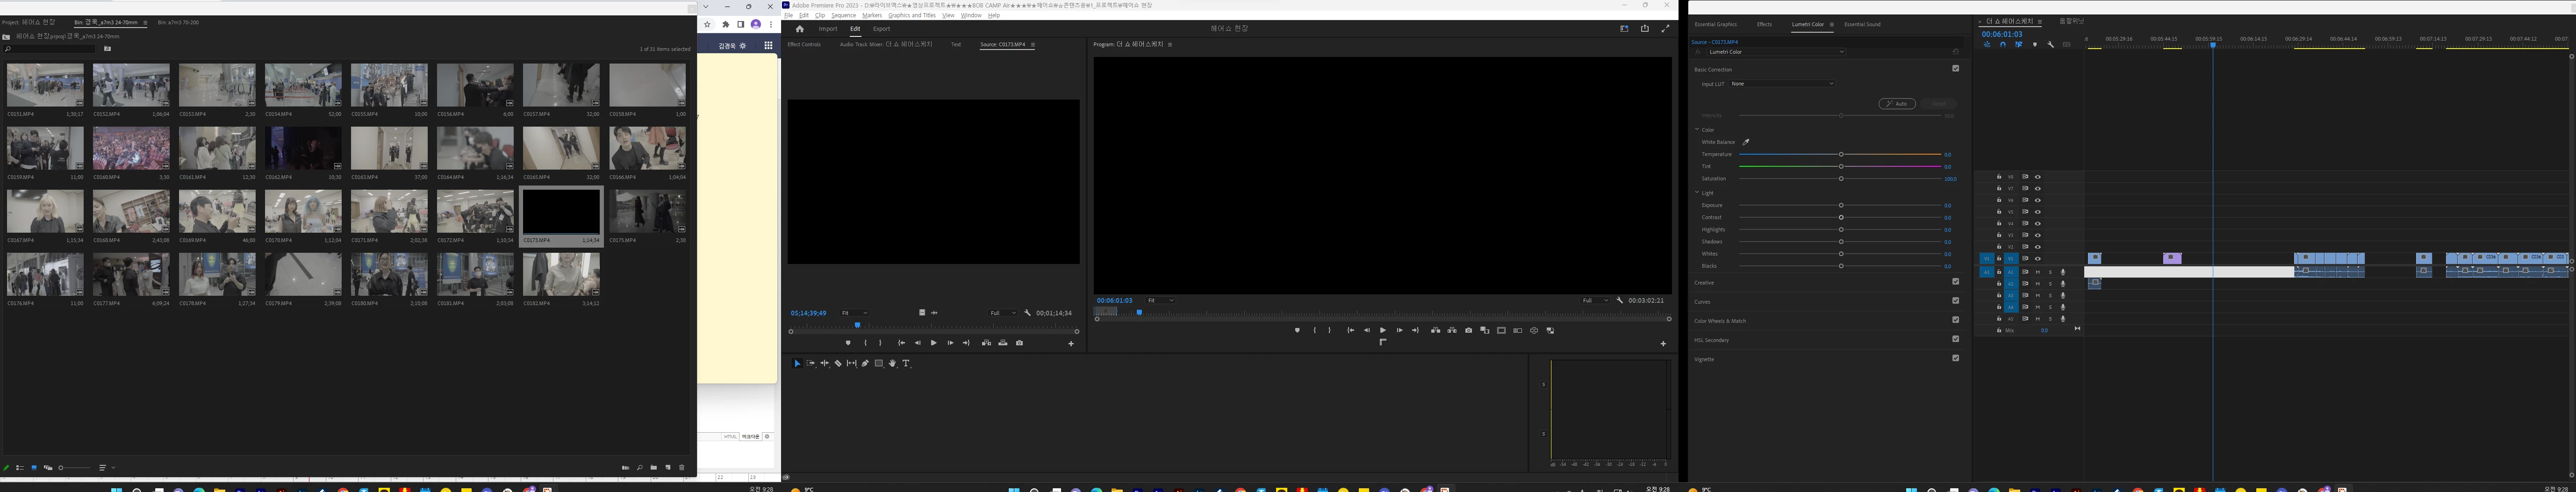Screen dimensions: 2576x492
Task: Click Lift button in Program monitor
Action: click(x=1436, y=331)
